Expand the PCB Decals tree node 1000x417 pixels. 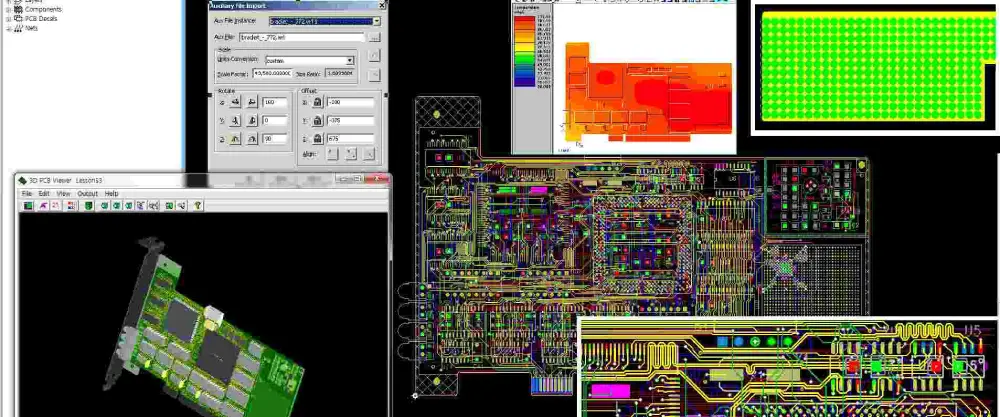8,19
